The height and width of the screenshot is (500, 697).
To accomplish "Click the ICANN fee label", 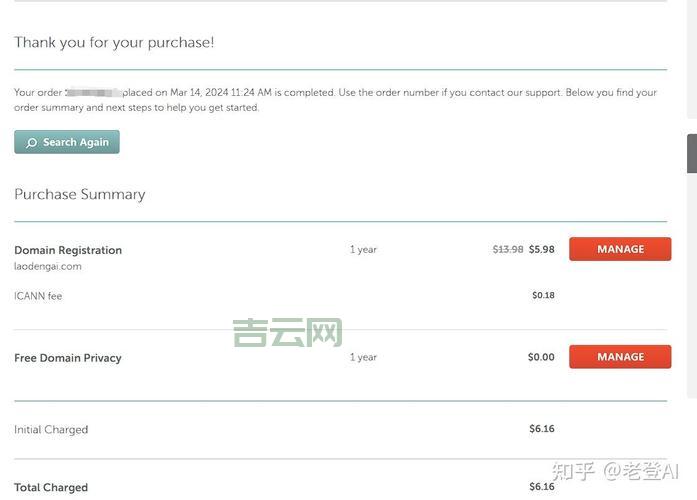I will click(38, 296).
